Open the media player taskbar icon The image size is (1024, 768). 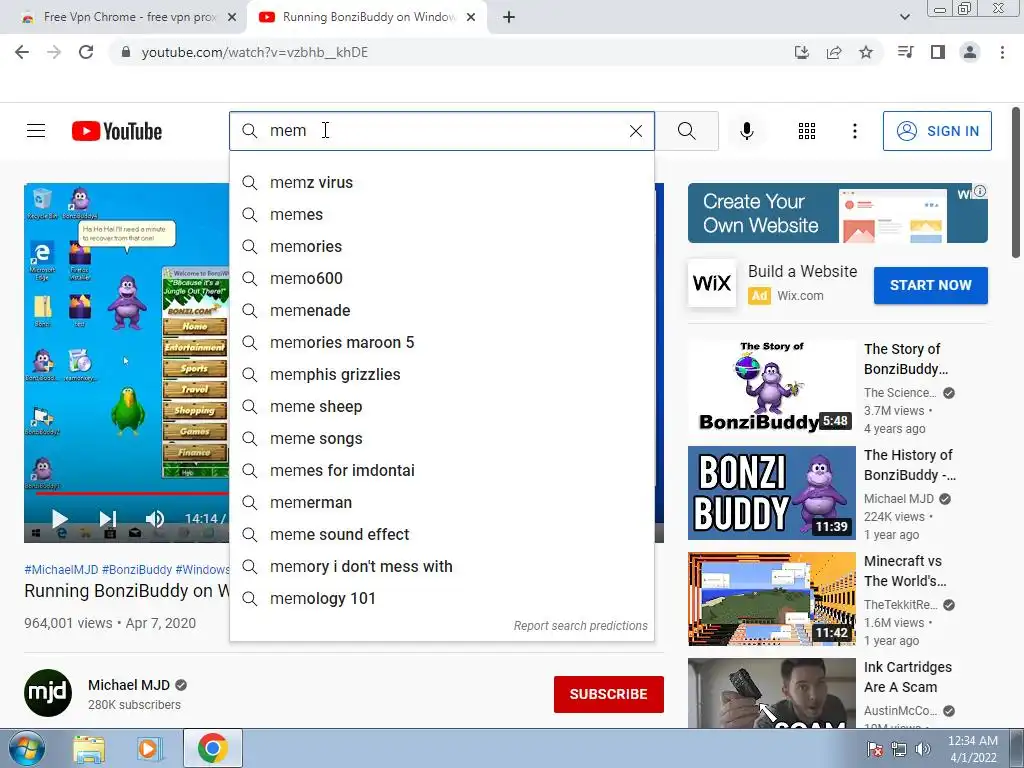150,749
